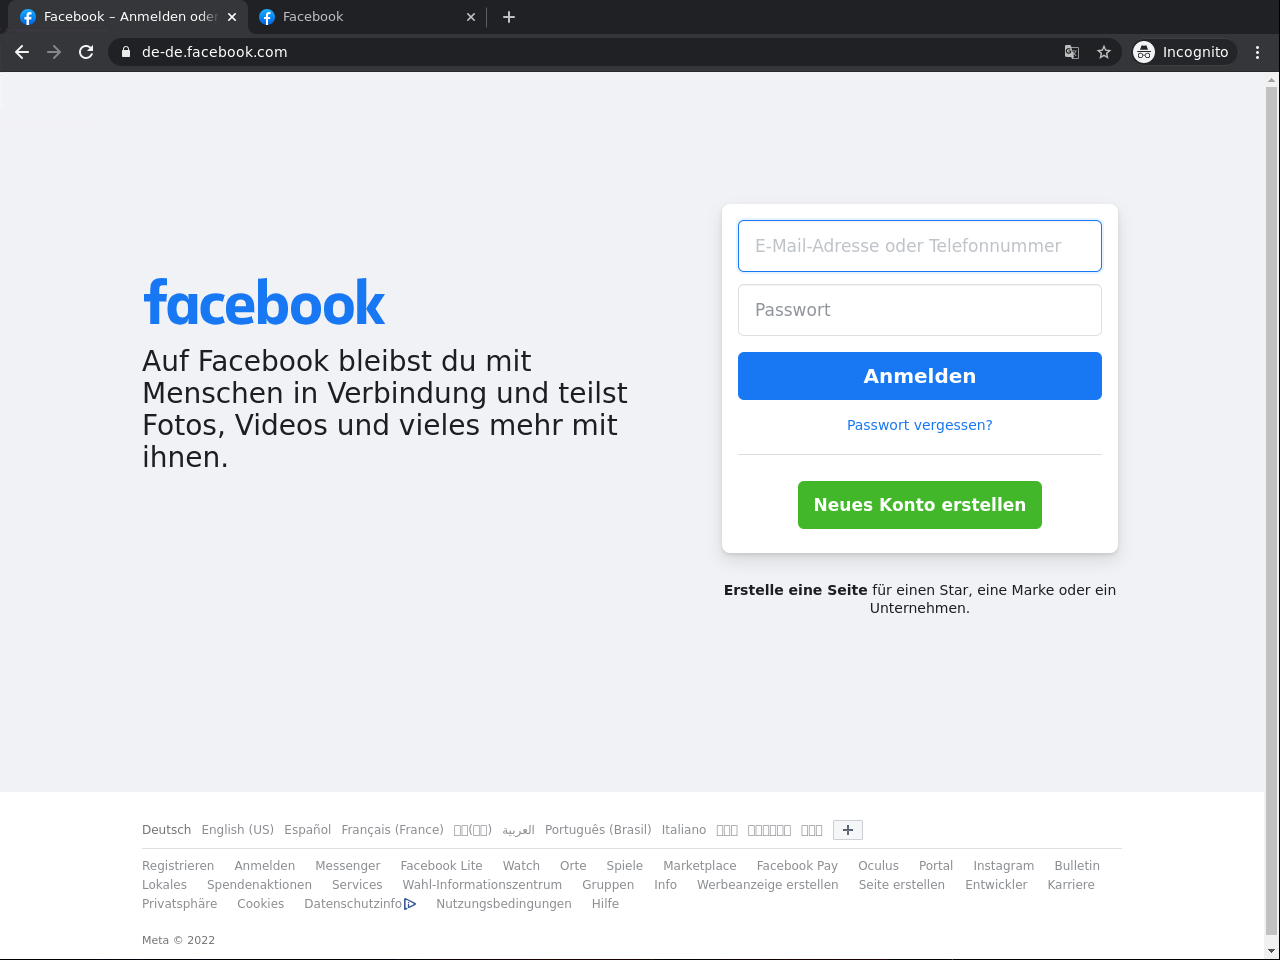Open 'Erstelle eine Seite' link
This screenshot has width=1280, height=960.
pos(796,590)
